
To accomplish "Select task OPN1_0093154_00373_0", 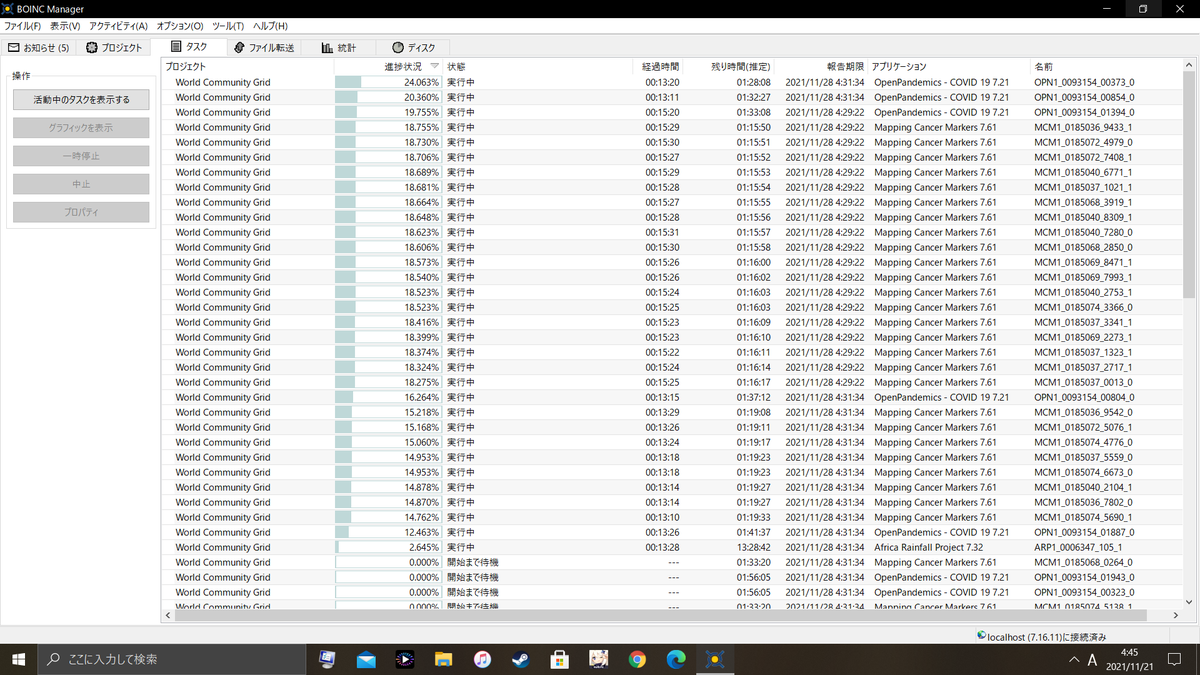I will 1084,82.
